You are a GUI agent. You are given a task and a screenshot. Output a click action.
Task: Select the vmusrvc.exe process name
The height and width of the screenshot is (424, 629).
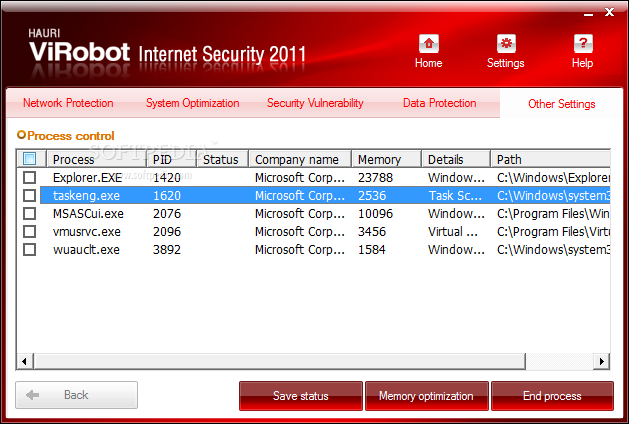point(87,231)
